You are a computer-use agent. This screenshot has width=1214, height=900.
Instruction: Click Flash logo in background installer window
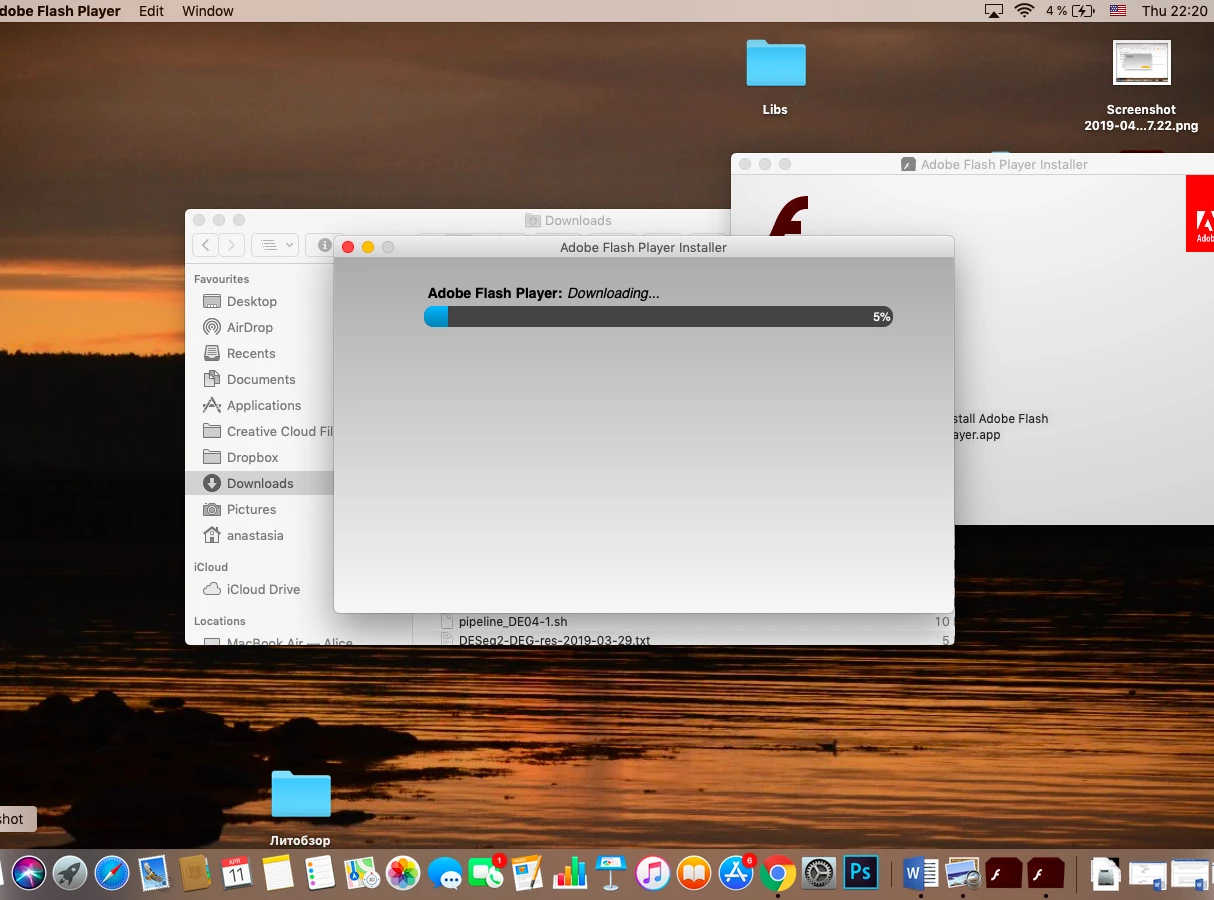788,215
